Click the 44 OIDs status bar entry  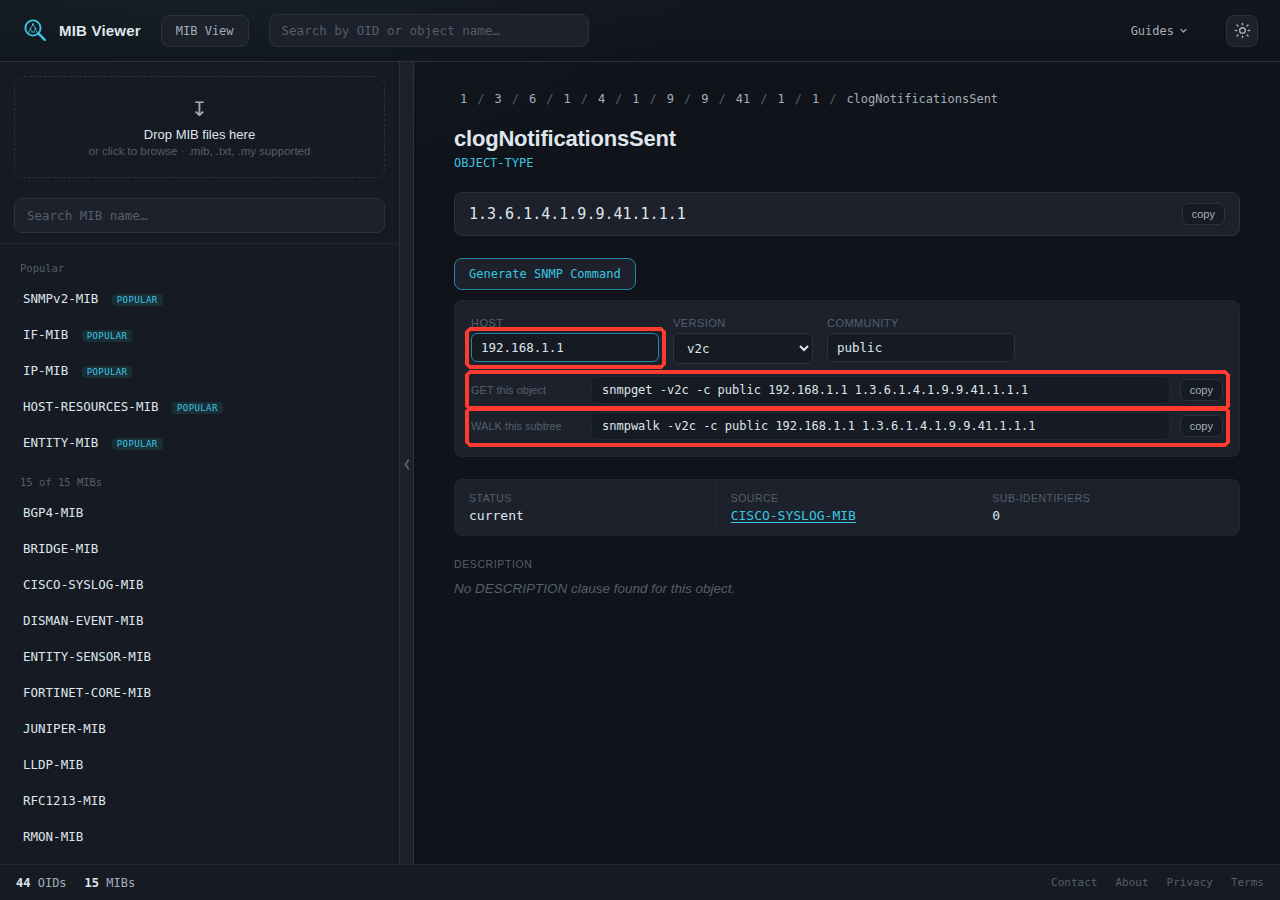click(x=41, y=882)
